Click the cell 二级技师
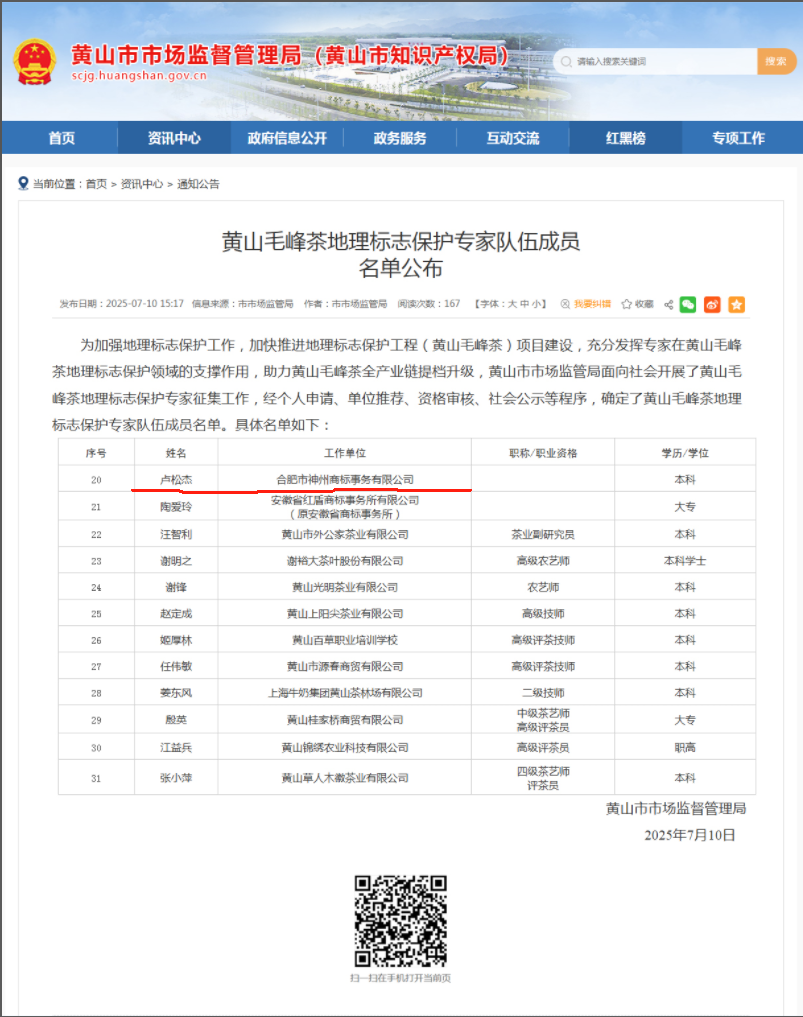 coord(543,693)
